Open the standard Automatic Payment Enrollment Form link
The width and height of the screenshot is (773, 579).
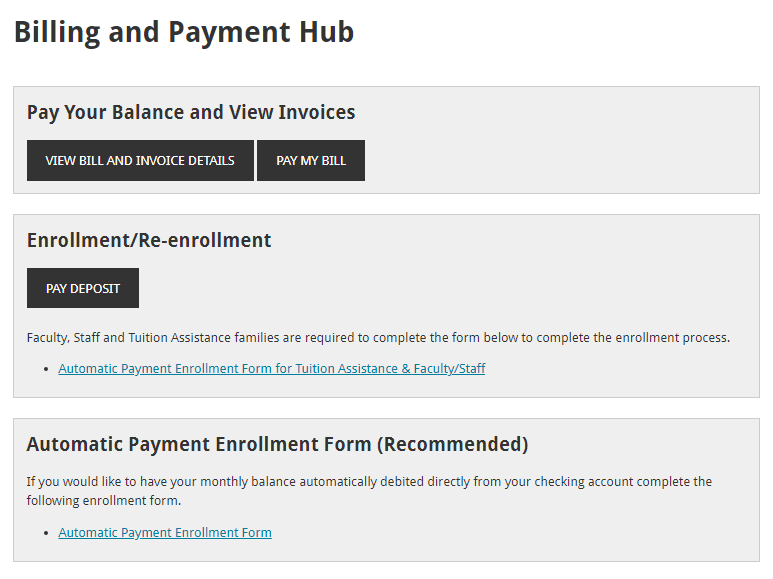click(x=165, y=533)
